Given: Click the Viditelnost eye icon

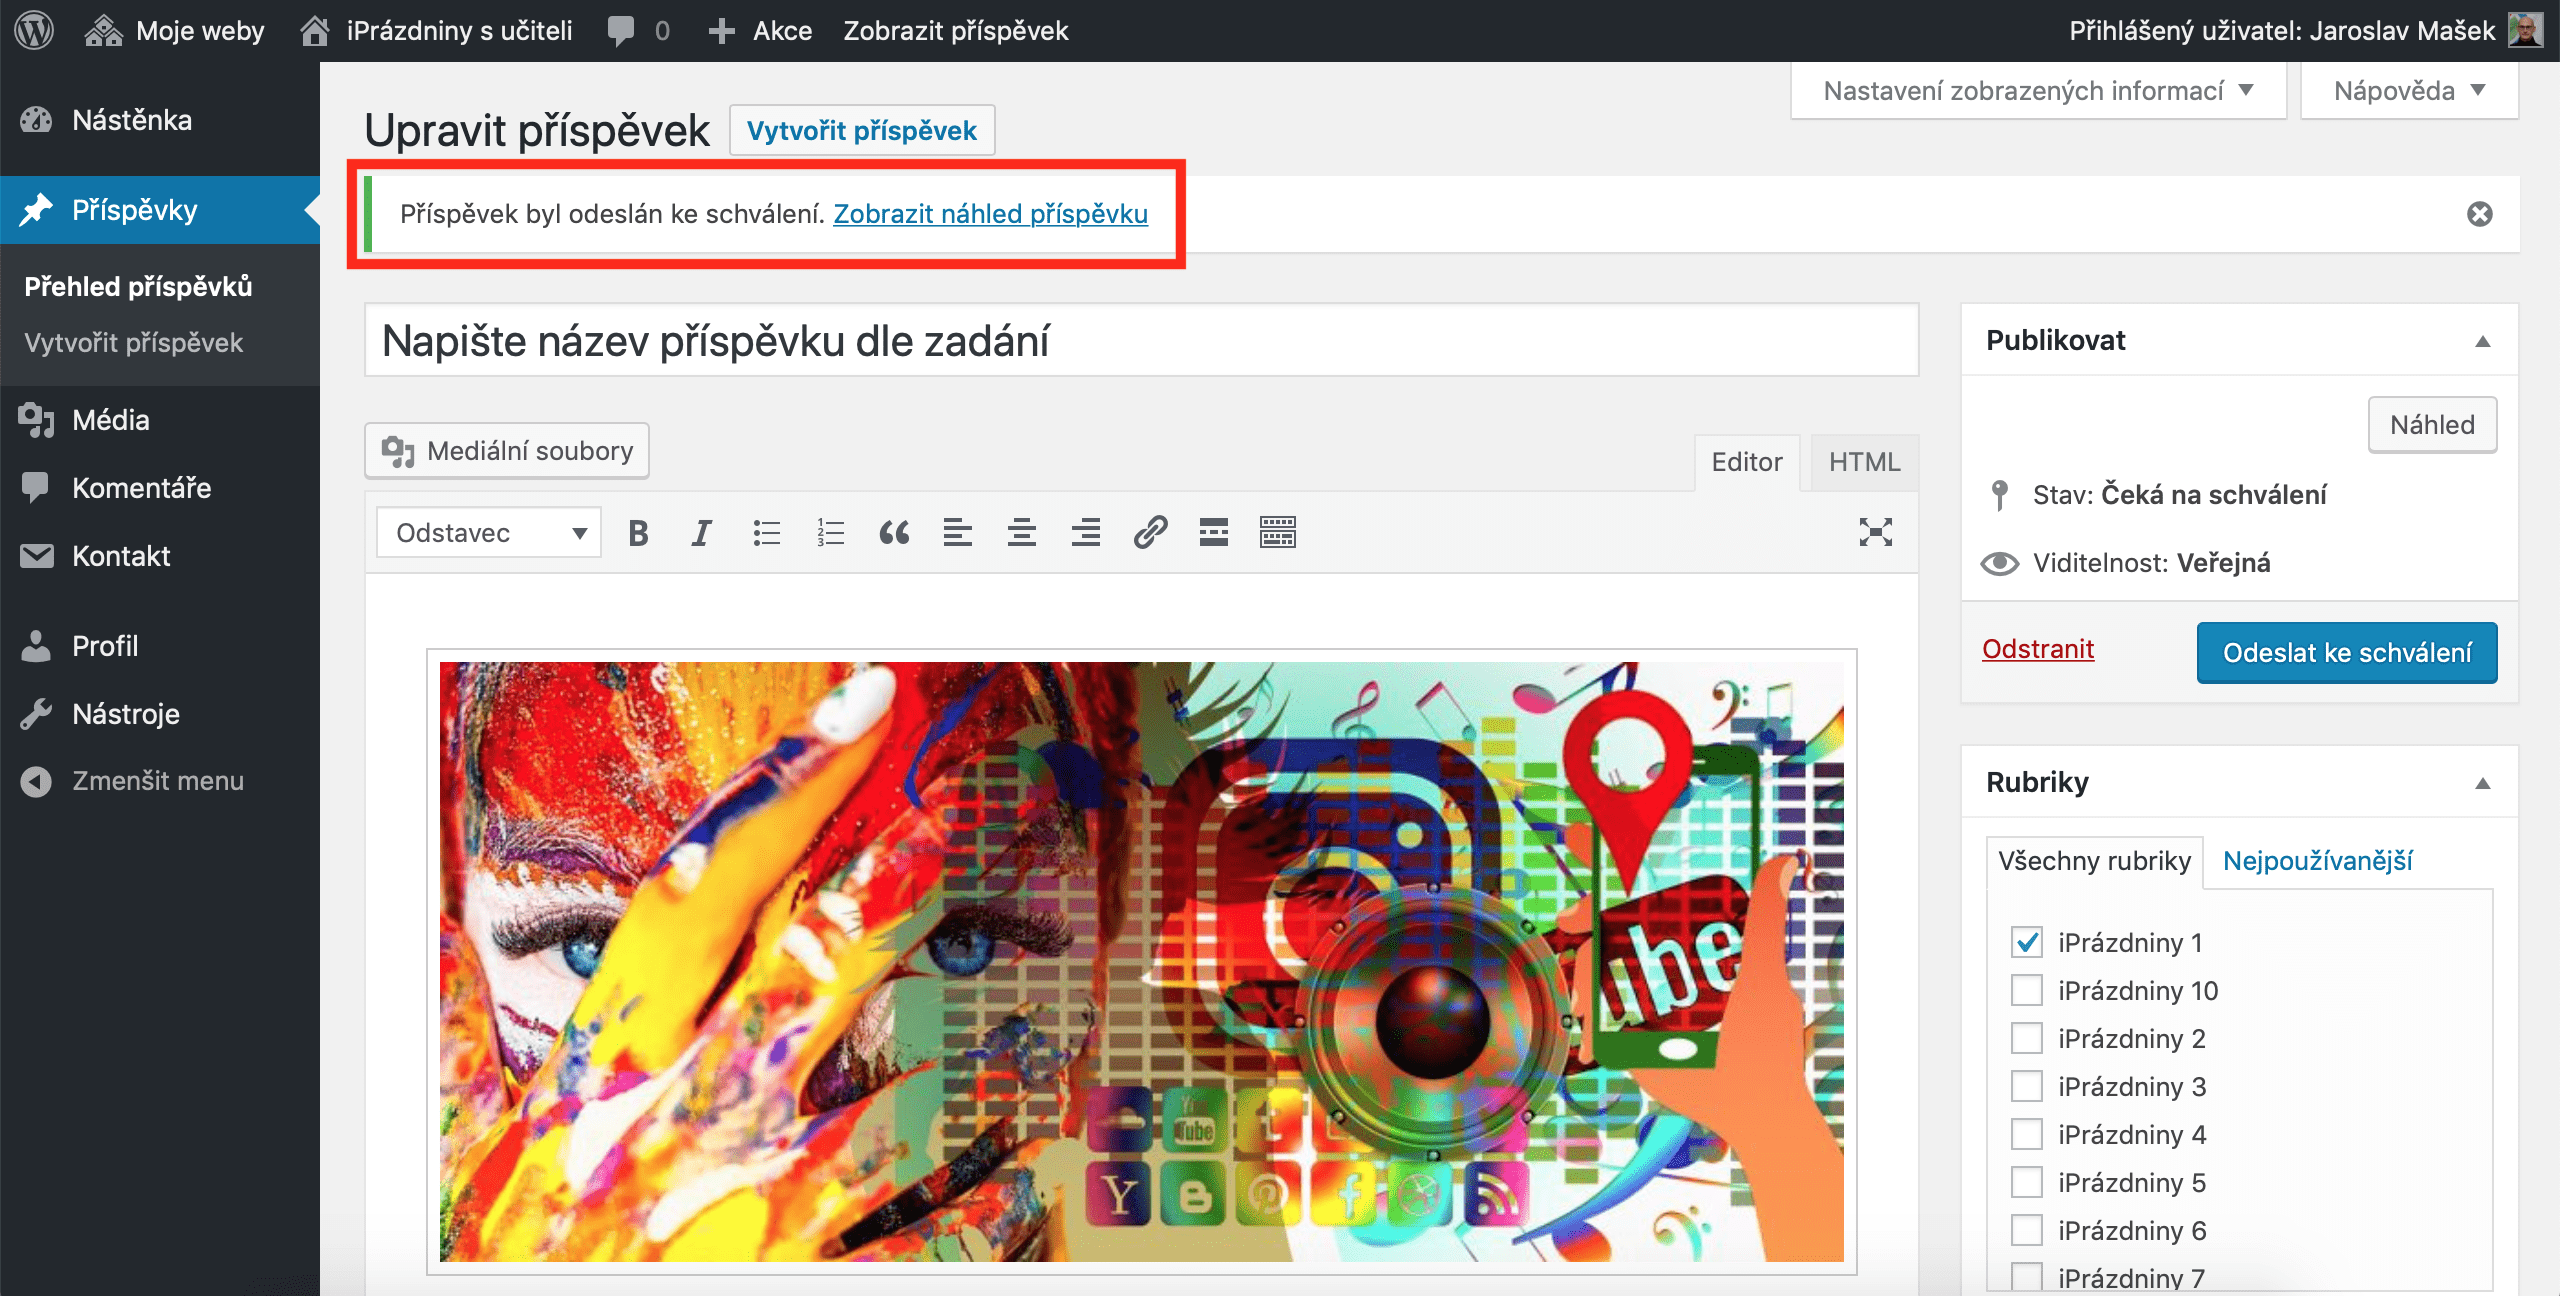Looking at the screenshot, I should pos(1999,563).
